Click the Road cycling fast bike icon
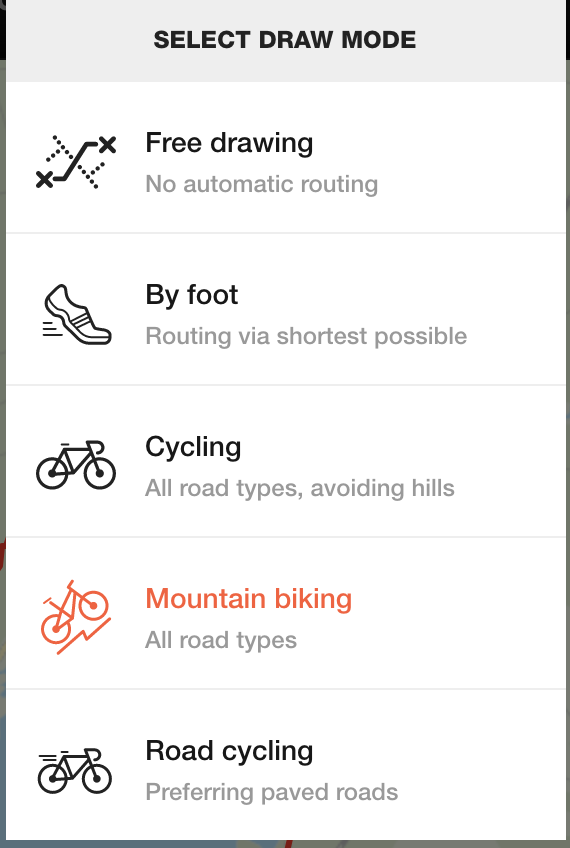The height and width of the screenshot is (848, 570). [x=75, y=771]
